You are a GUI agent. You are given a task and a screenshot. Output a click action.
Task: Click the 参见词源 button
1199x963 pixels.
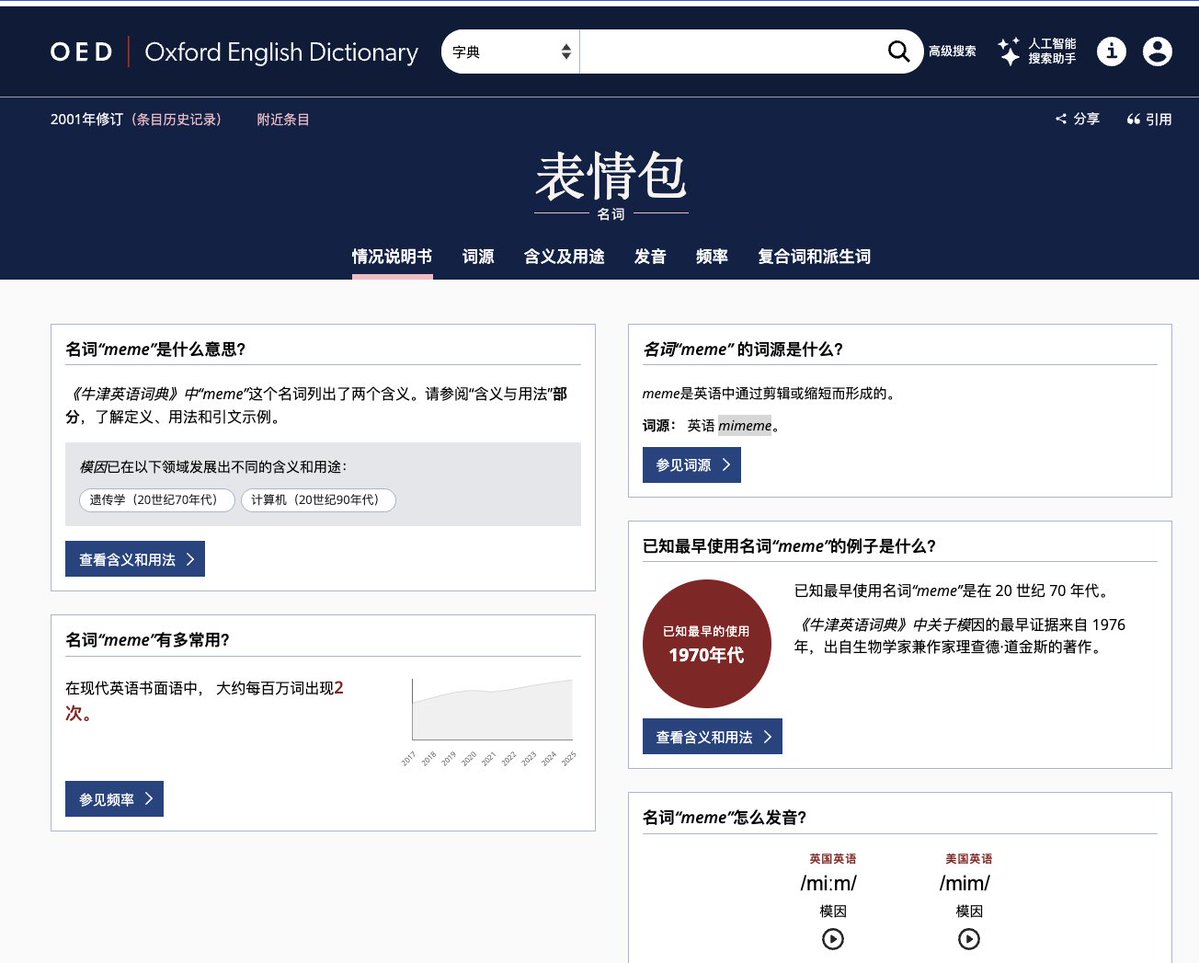coord(691,465)
